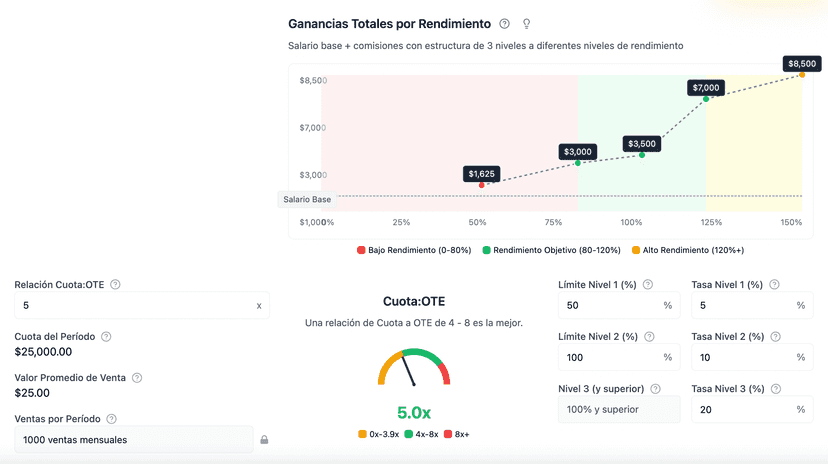
Task: Open help for Tasa Nivel 3 (%)
Action: 774,389
